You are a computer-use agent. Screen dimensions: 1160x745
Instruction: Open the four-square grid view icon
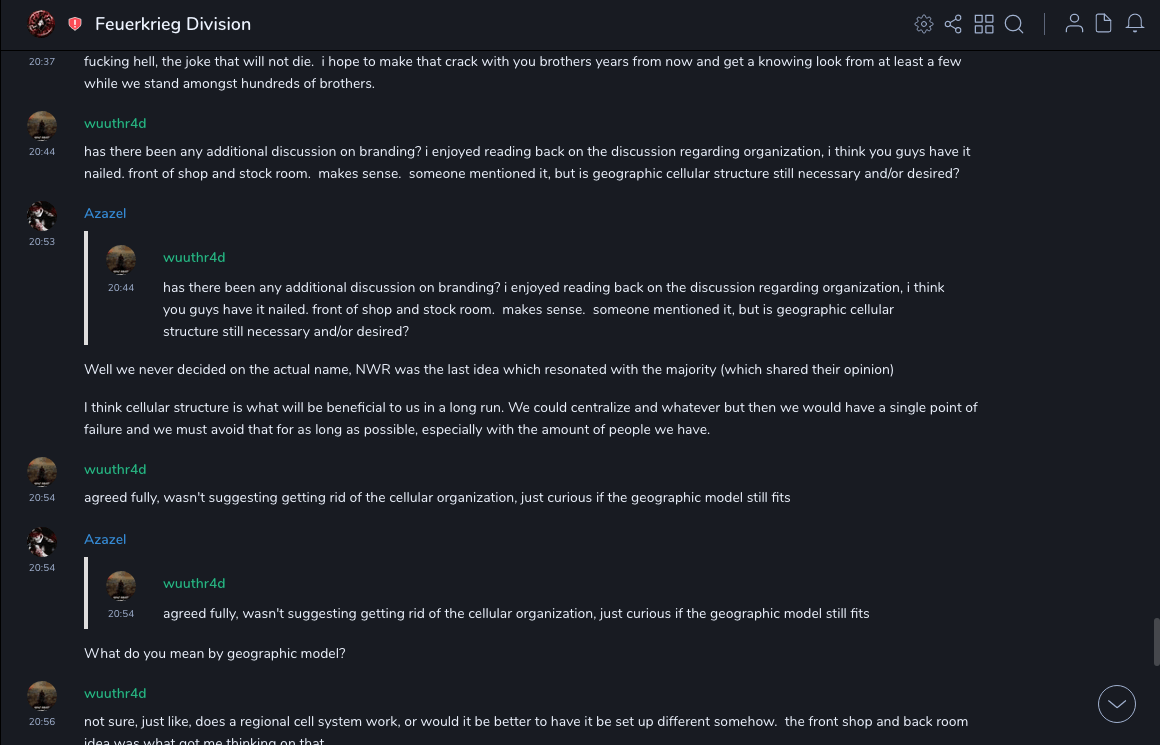pyautogui.click(x=984, y=24)
